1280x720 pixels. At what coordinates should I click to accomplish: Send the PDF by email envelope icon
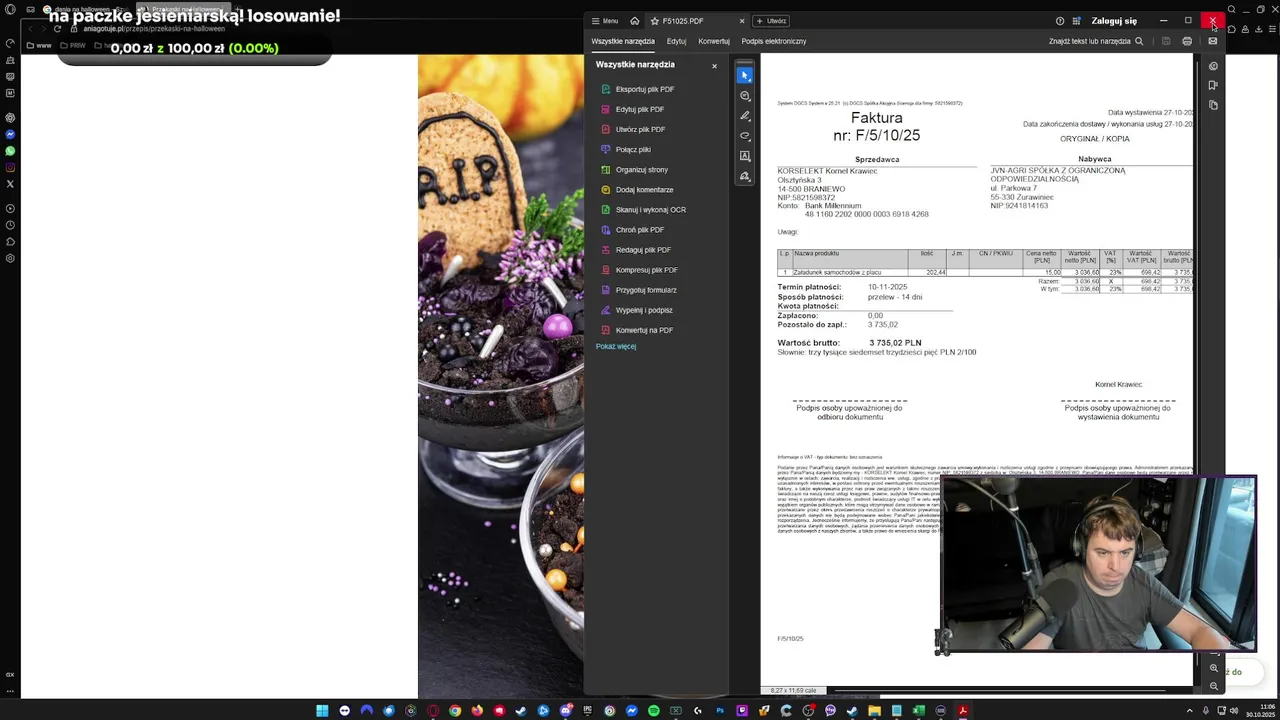(1213, 41)
